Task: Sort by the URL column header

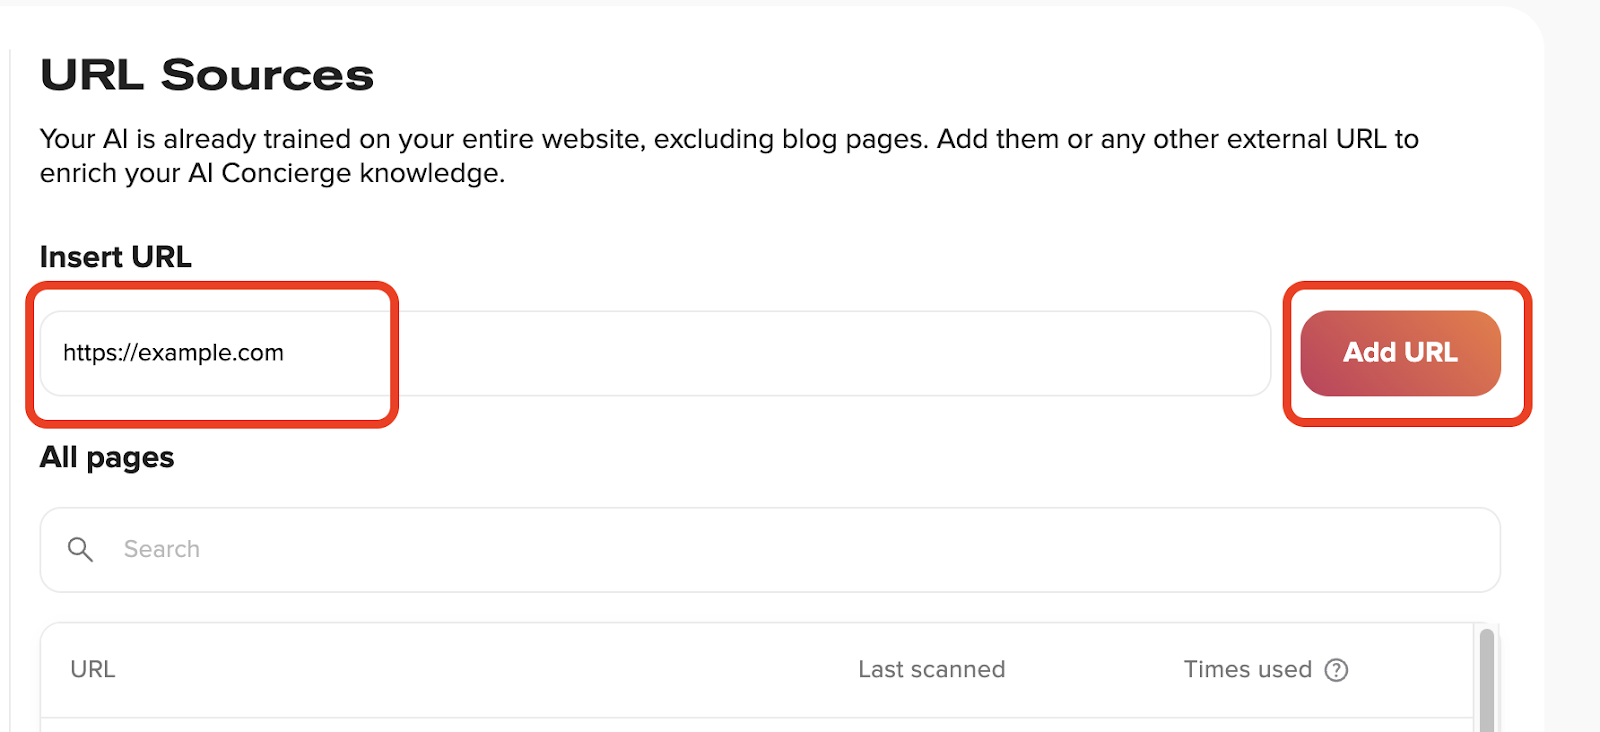Action: coord(93,669)
